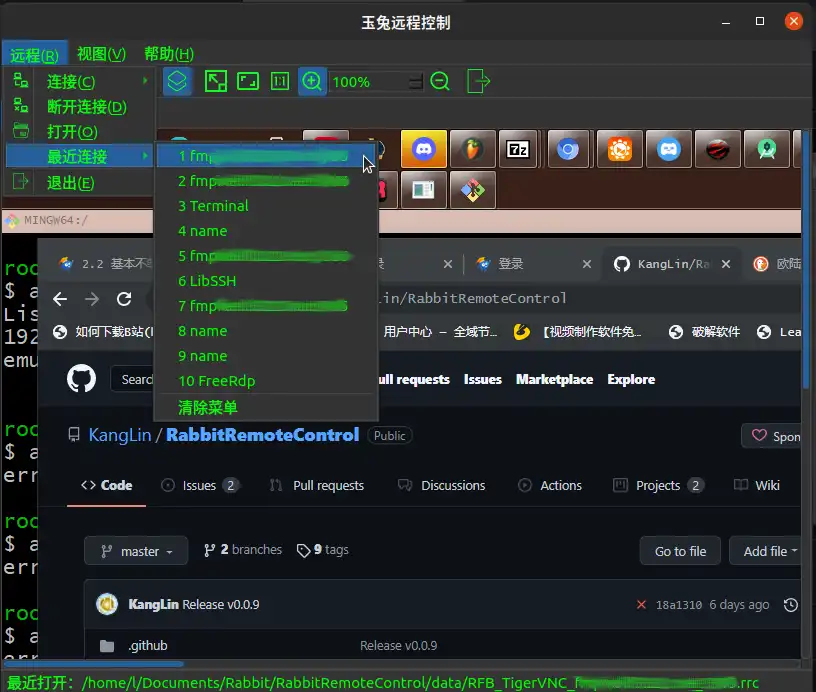Click the Chromium browser icon
Image resolution: width=816 pixels, height=692 pixels.
click(568, 149)
